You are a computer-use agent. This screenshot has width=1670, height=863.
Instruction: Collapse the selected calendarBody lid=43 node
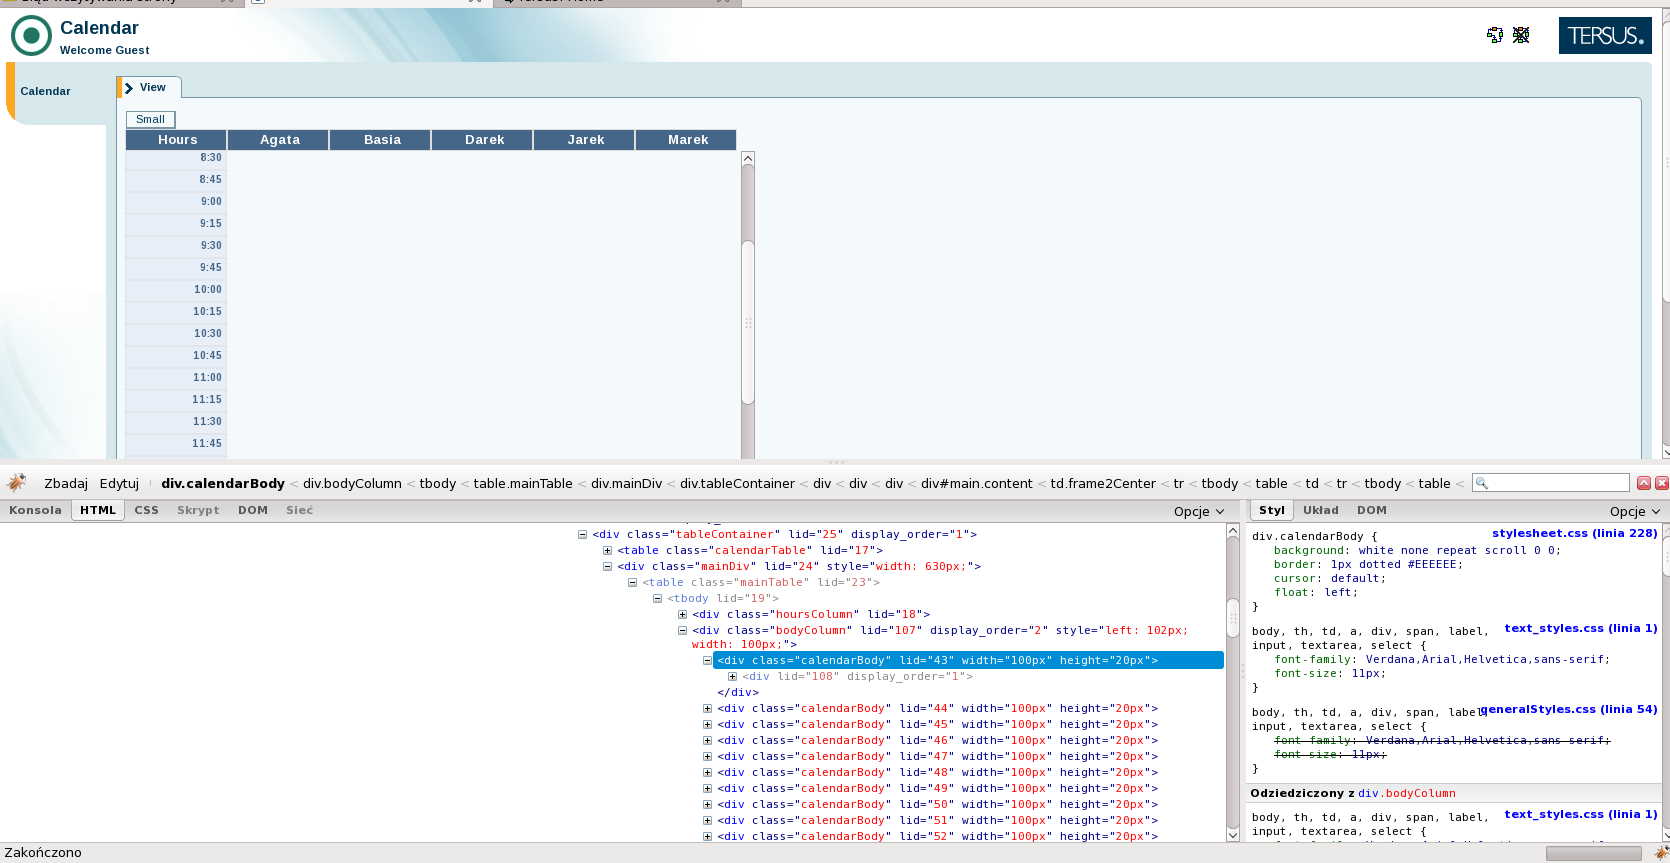[x=707, y=660]
